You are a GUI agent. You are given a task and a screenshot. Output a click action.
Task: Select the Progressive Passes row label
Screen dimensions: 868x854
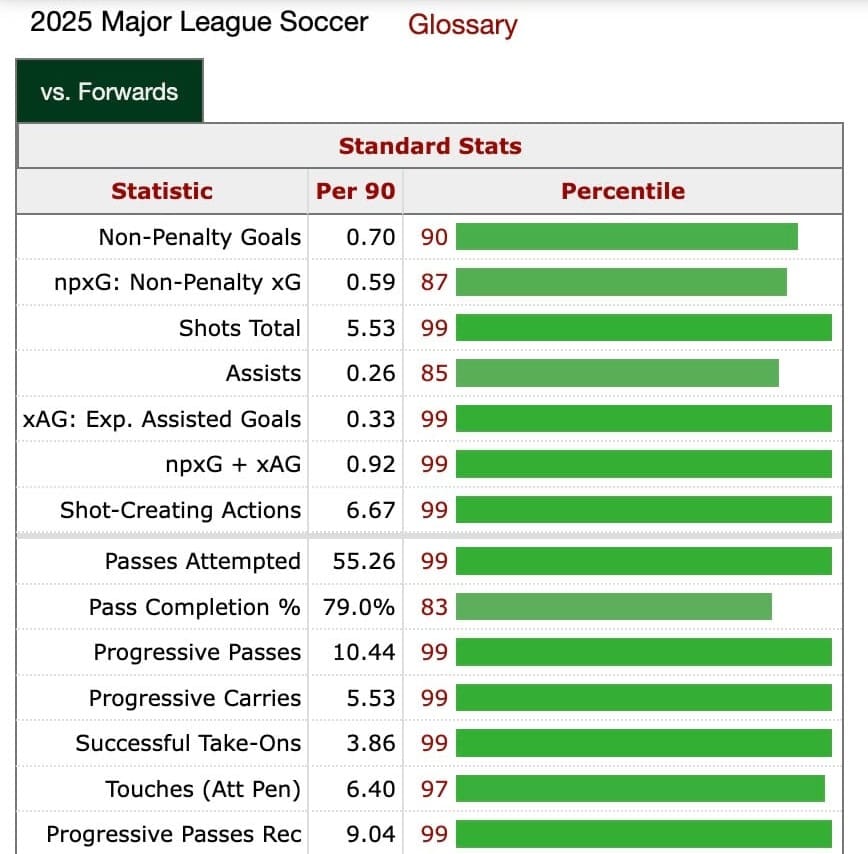[197, 652]
